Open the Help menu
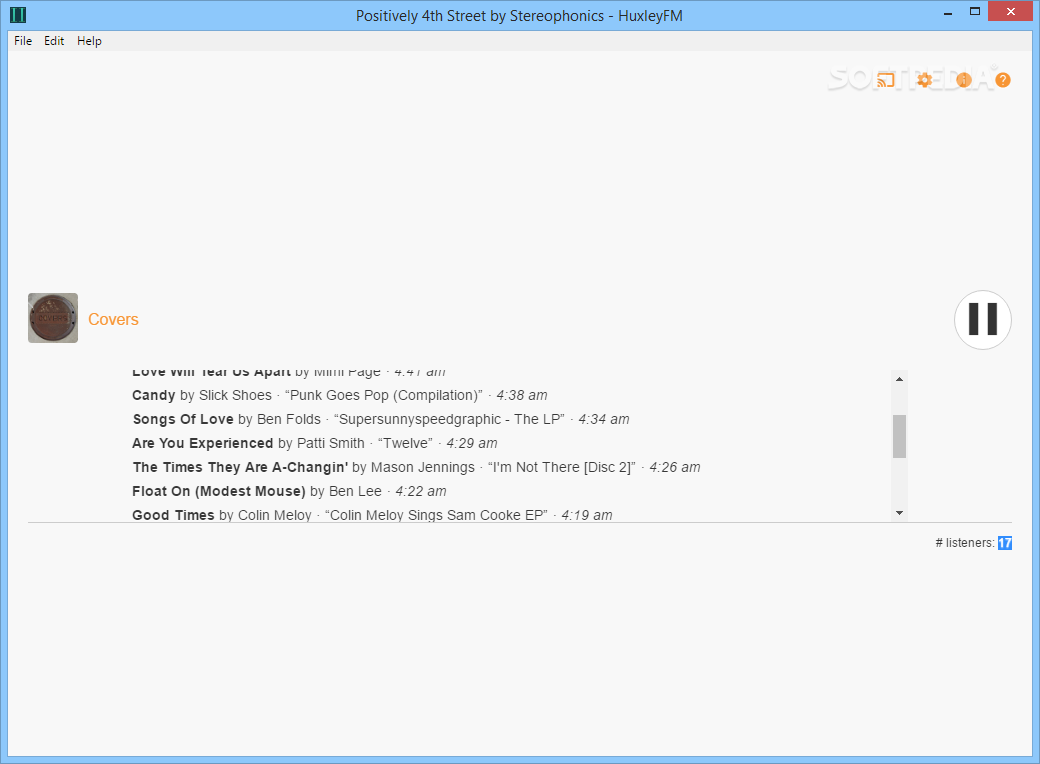1040x764 pixels. pos(90,41)
